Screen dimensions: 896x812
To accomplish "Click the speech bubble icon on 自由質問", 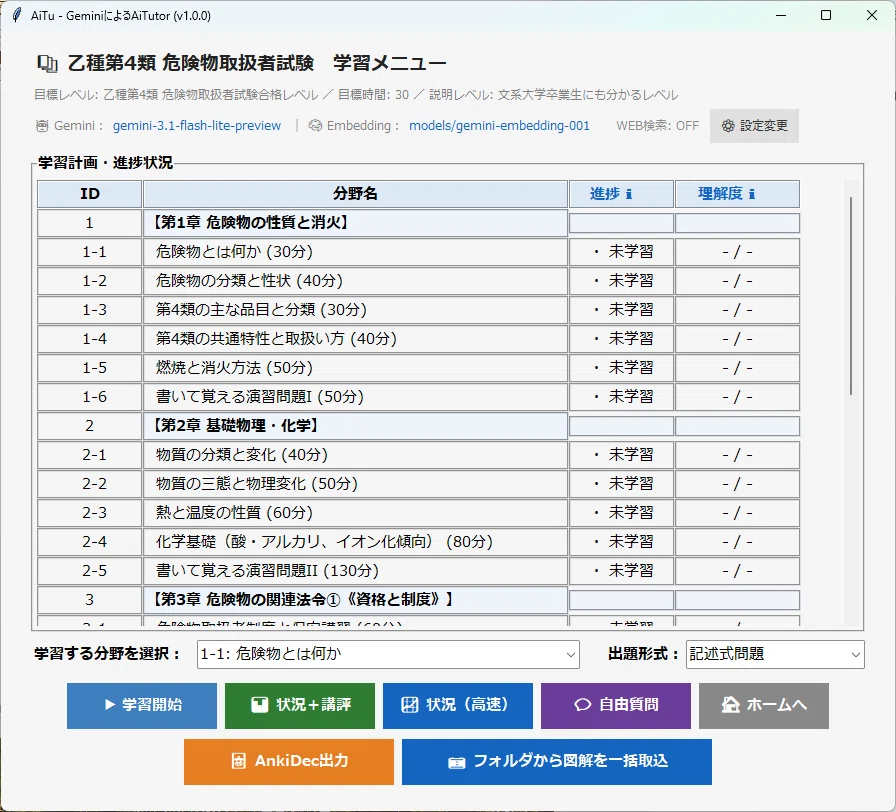I will coord(582,705).
